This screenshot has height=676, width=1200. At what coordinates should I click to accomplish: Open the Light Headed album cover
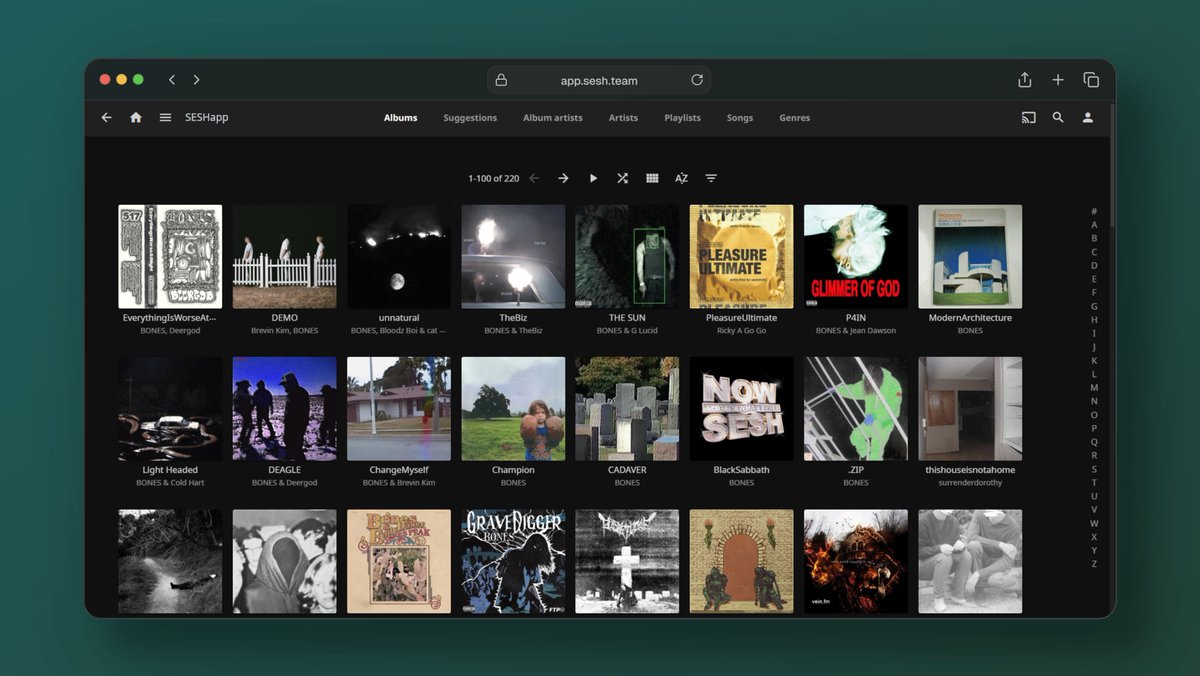(x=170, y=409)
